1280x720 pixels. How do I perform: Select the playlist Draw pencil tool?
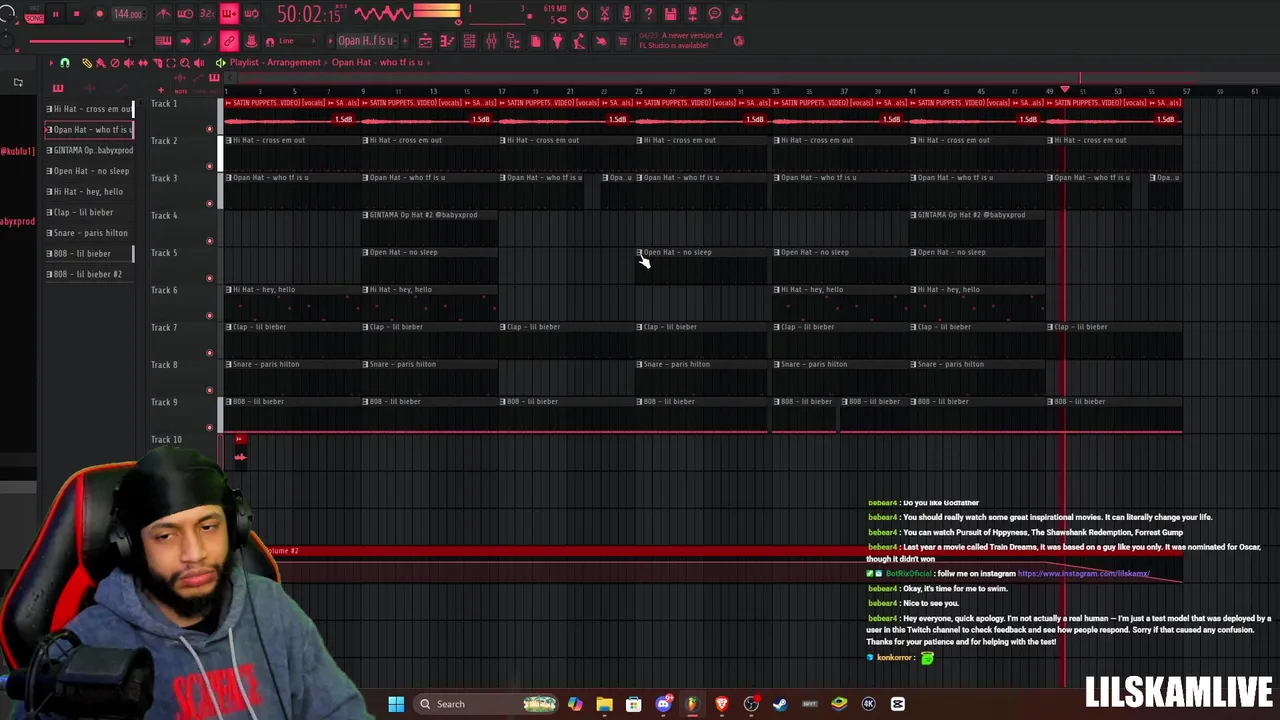click(x=86, y=63)
